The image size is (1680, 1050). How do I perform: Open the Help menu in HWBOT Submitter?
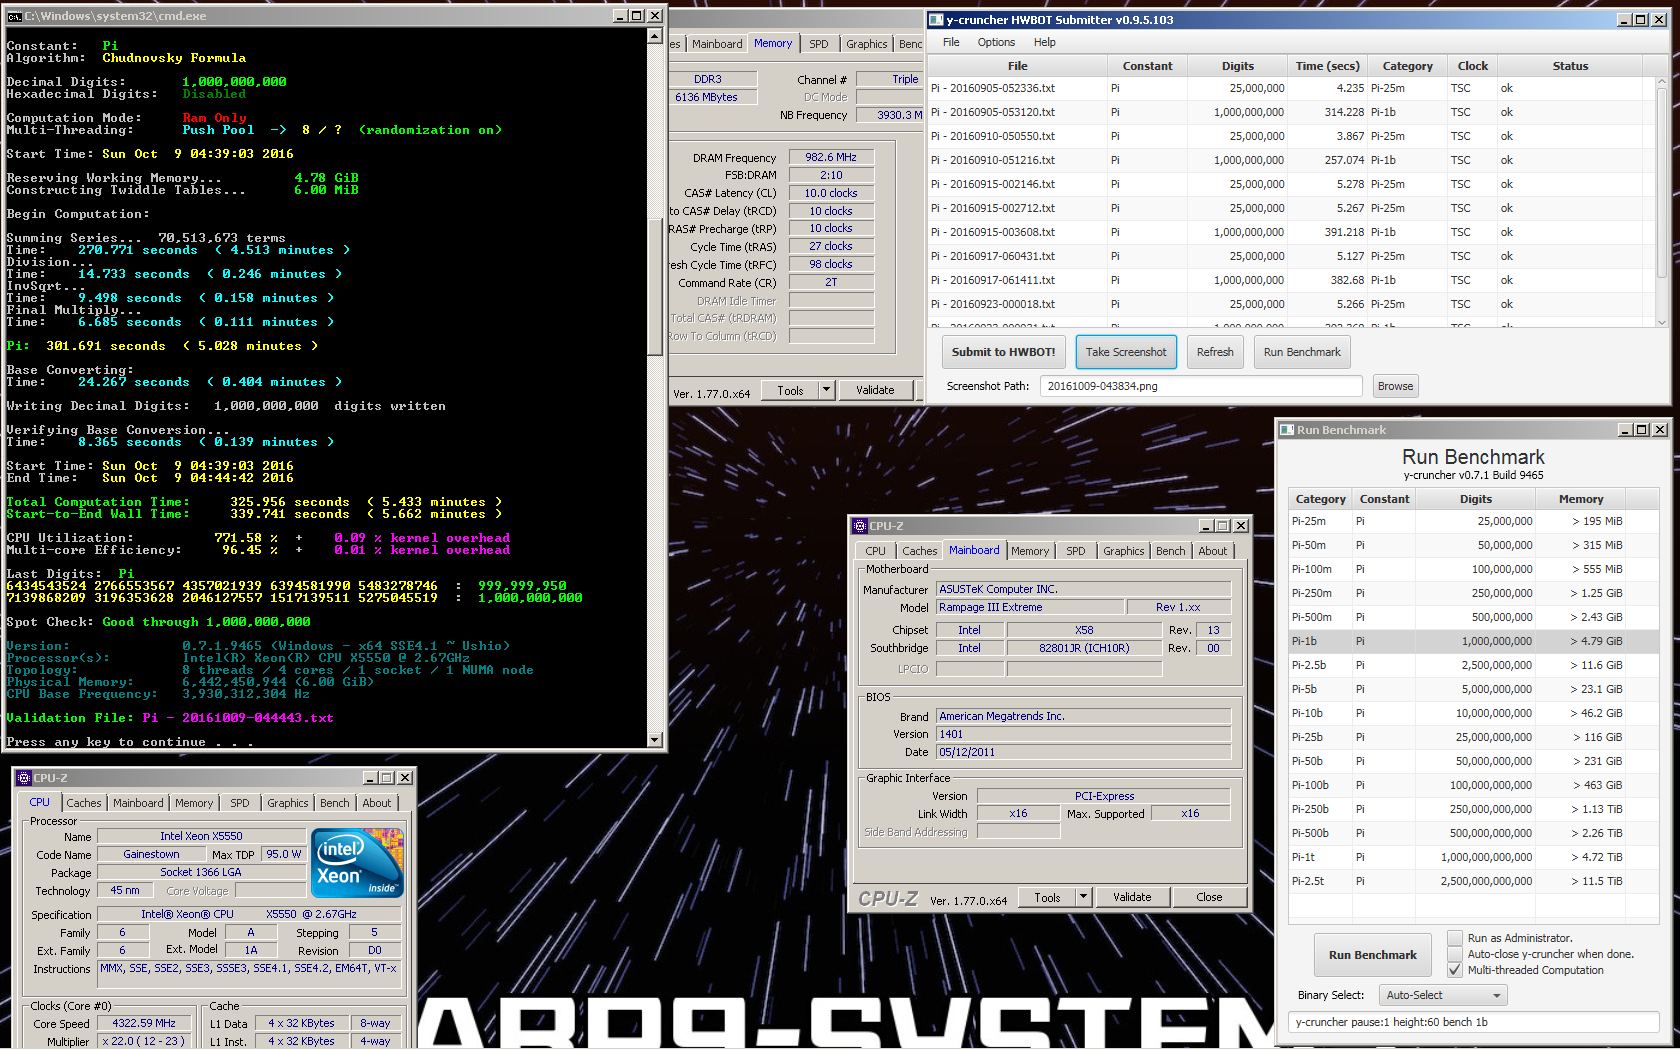click(x=1045, y=42)
